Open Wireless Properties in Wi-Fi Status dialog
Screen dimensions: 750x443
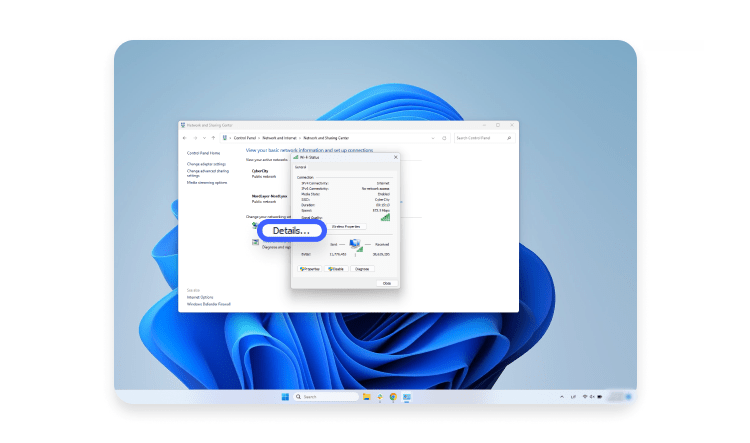[x=346, y=227]
